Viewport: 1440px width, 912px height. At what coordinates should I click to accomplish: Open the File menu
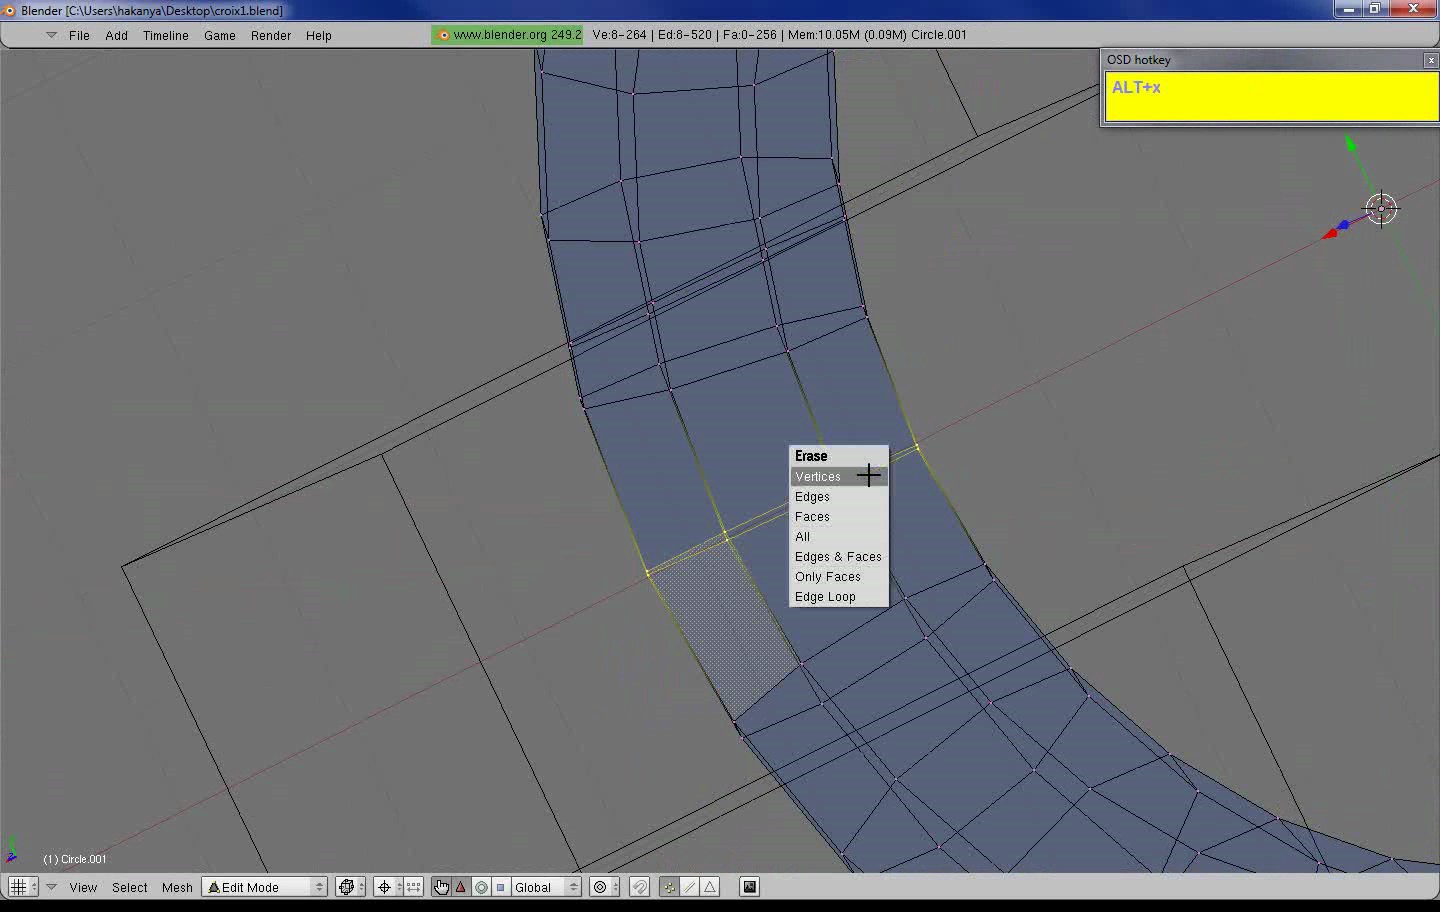click(x=79, y=35)
